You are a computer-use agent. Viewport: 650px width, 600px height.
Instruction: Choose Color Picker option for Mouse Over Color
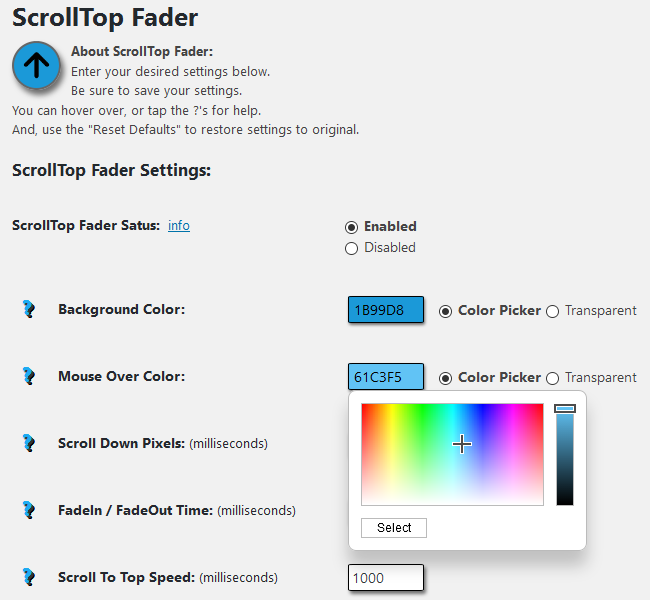point(445,378)
